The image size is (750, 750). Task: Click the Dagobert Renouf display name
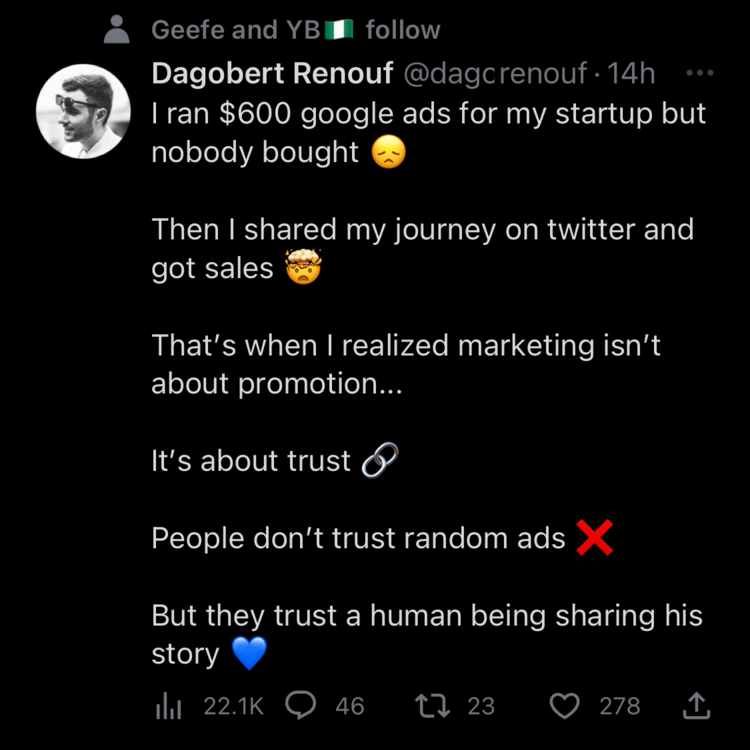pos(272,74)
